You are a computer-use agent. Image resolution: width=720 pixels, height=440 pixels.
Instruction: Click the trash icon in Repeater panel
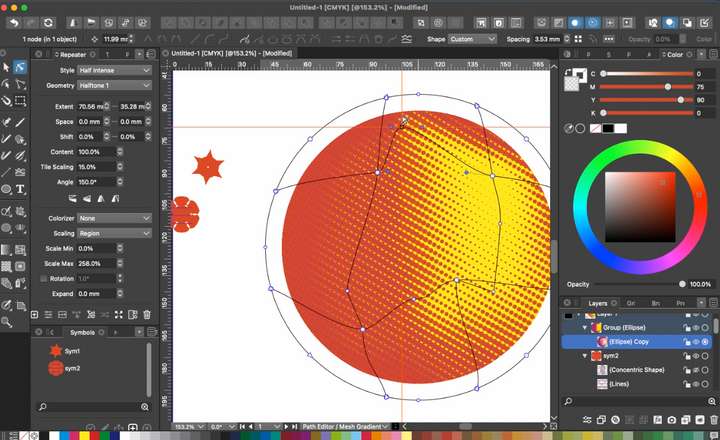[x=147, y=314]
